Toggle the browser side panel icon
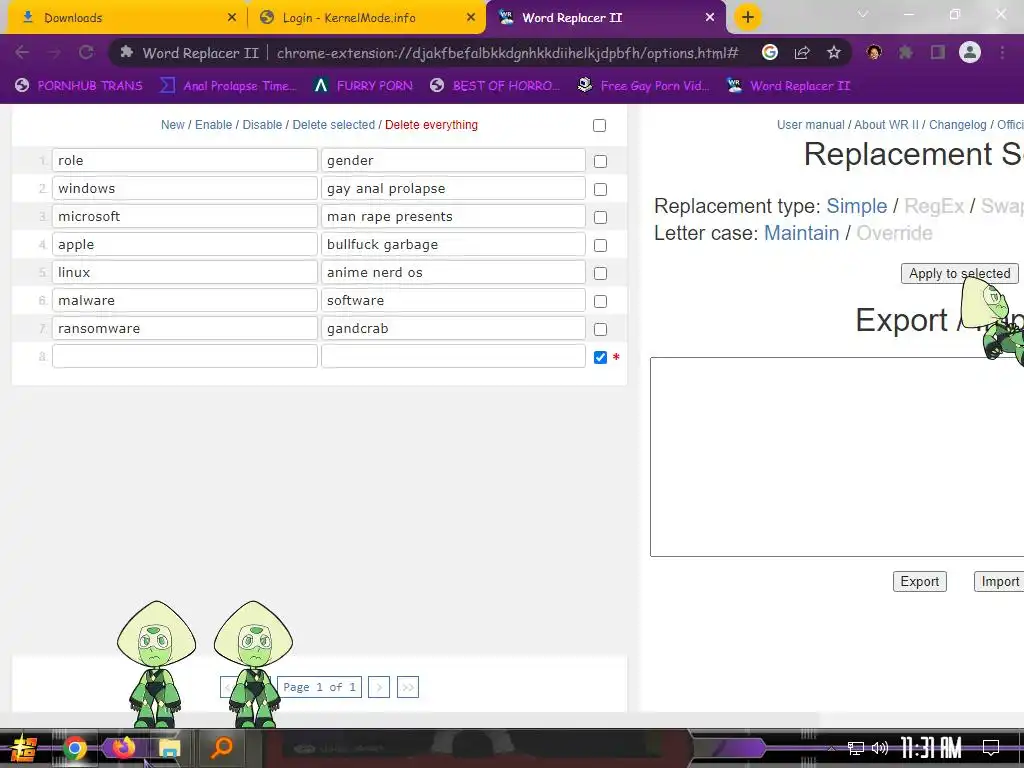This screenshot has width=1024, height=768. pos(938,52)
